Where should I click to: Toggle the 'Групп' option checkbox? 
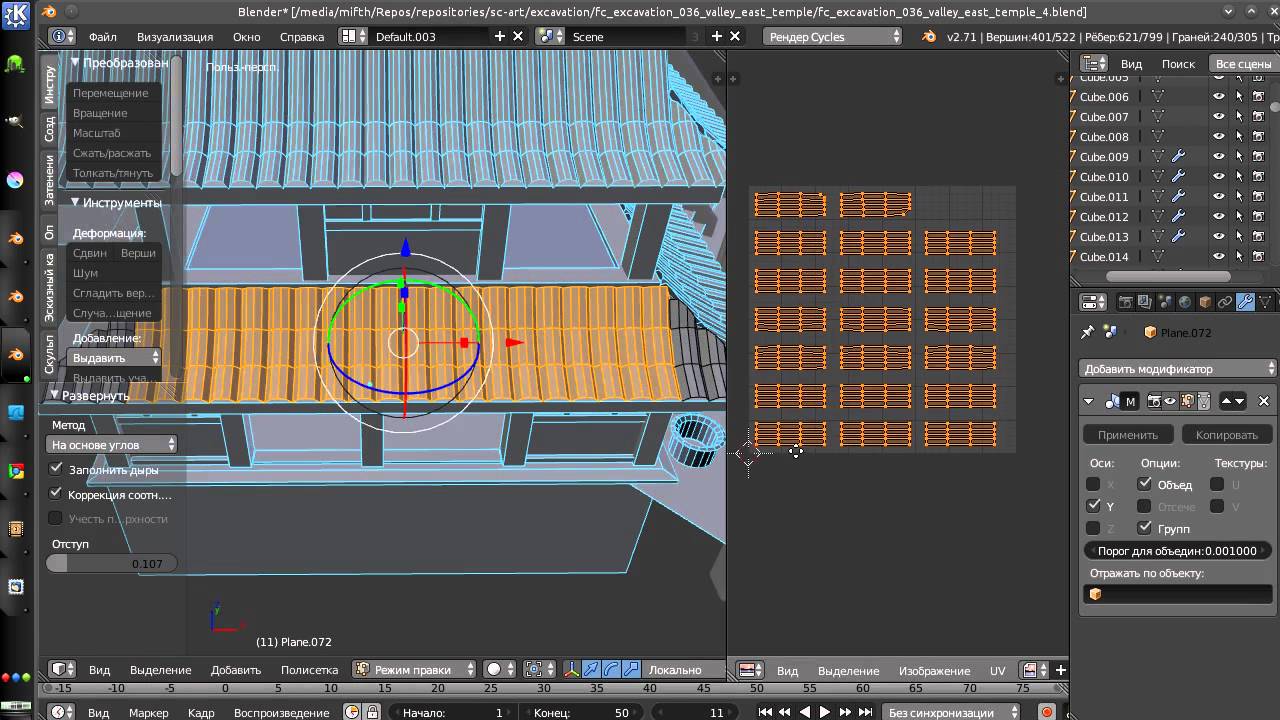[1145, 528]
